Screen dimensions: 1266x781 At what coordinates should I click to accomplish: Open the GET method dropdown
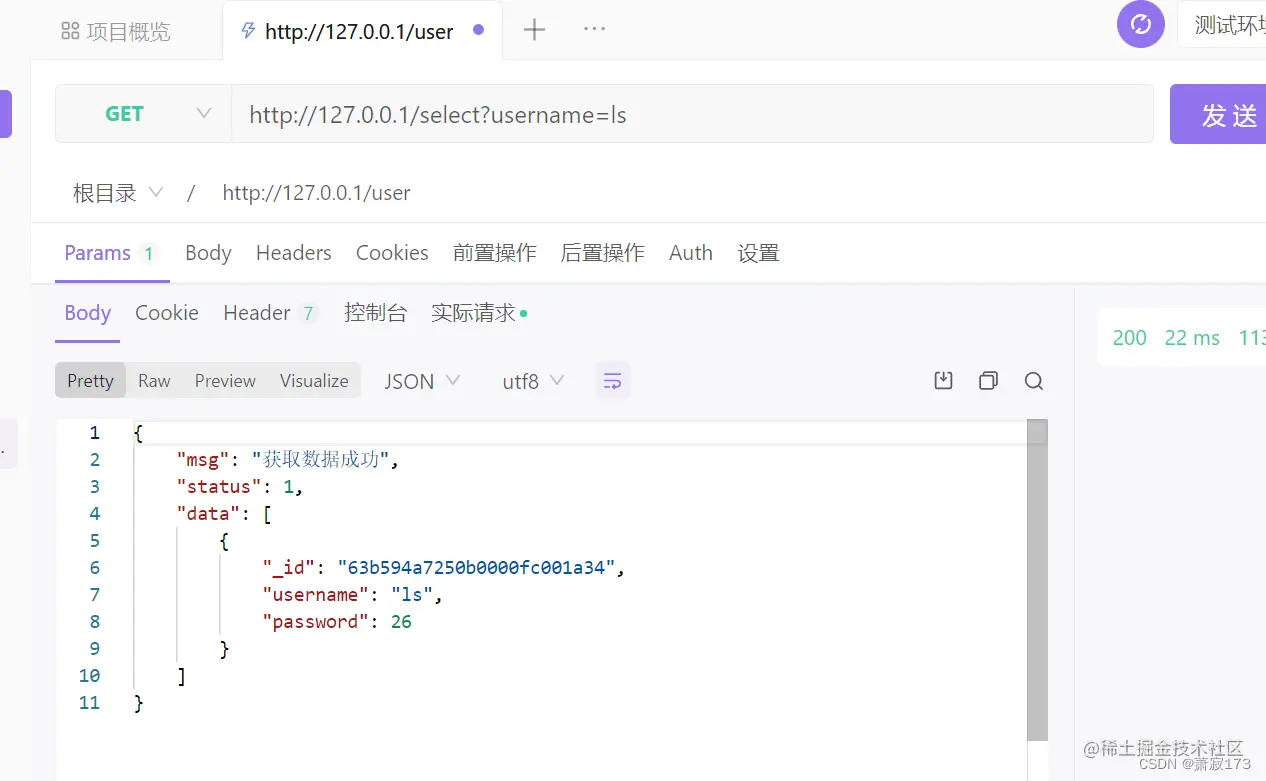click(144, 114)
